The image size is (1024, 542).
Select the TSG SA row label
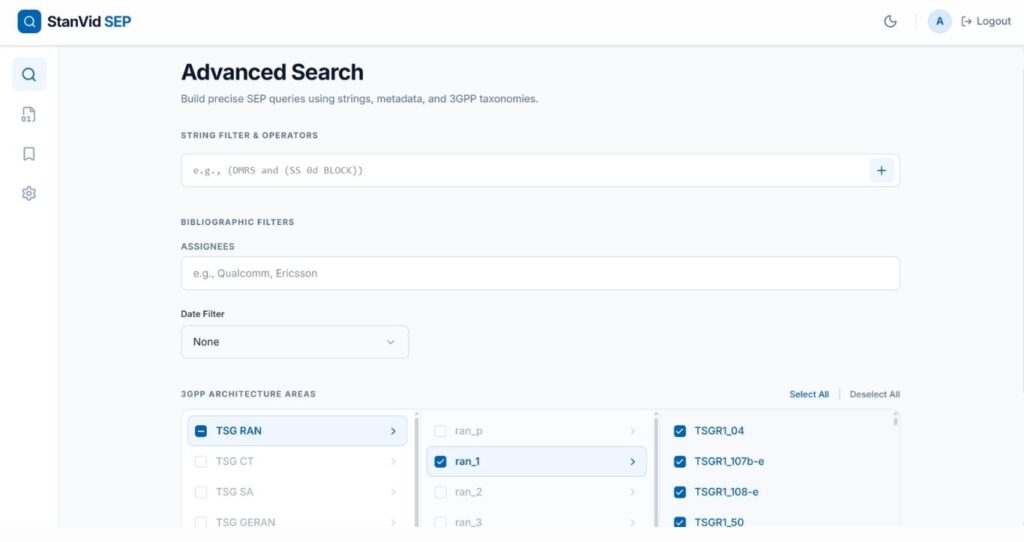(x=234, y=492)
